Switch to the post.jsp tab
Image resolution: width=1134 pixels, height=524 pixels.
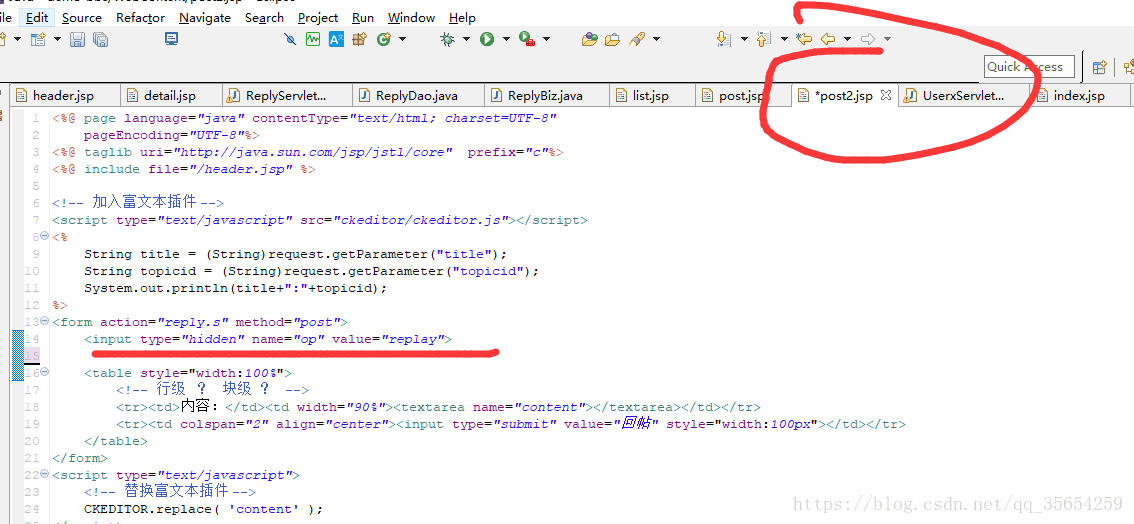pos(741,95)
